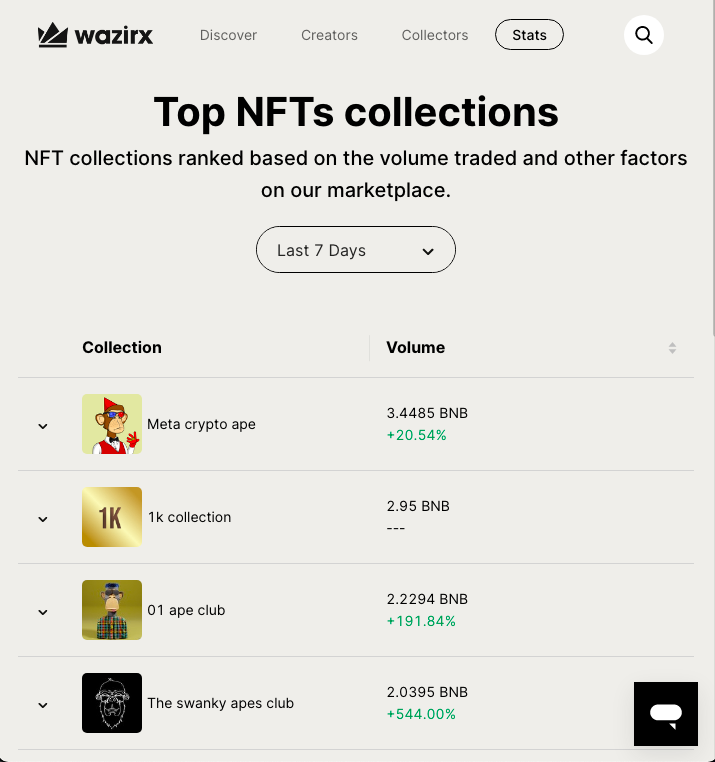The image size is (715, 762).
Task: Expand the 01 ape club row
Action: pyautogui.click(x=43, y=612)
